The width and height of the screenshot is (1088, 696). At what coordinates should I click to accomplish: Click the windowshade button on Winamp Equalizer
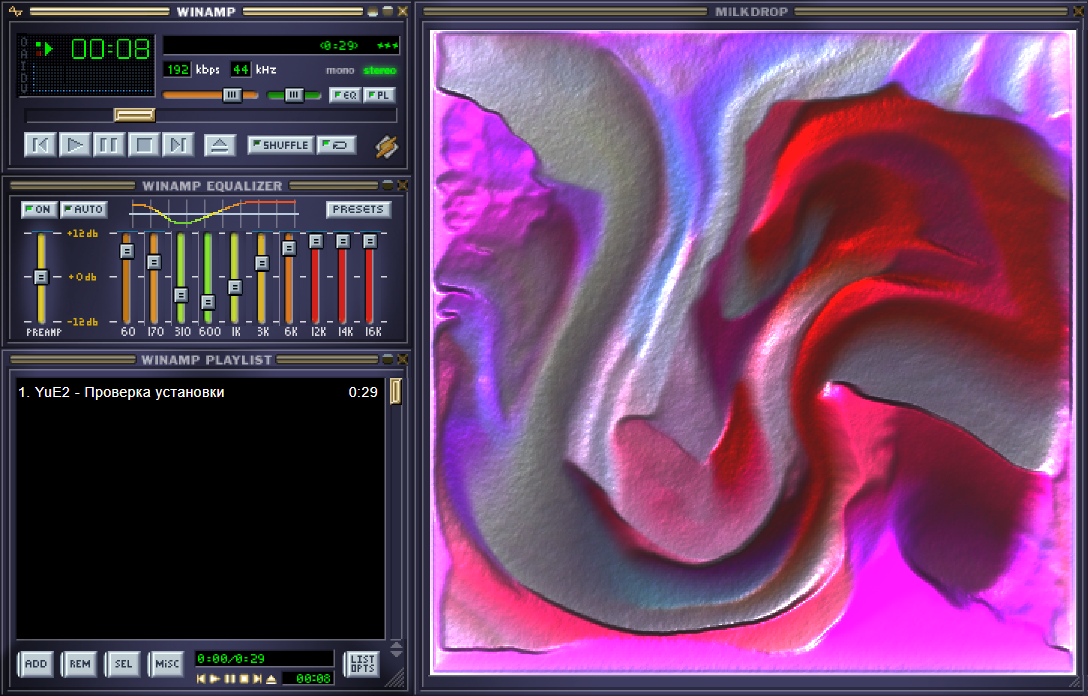388,185
